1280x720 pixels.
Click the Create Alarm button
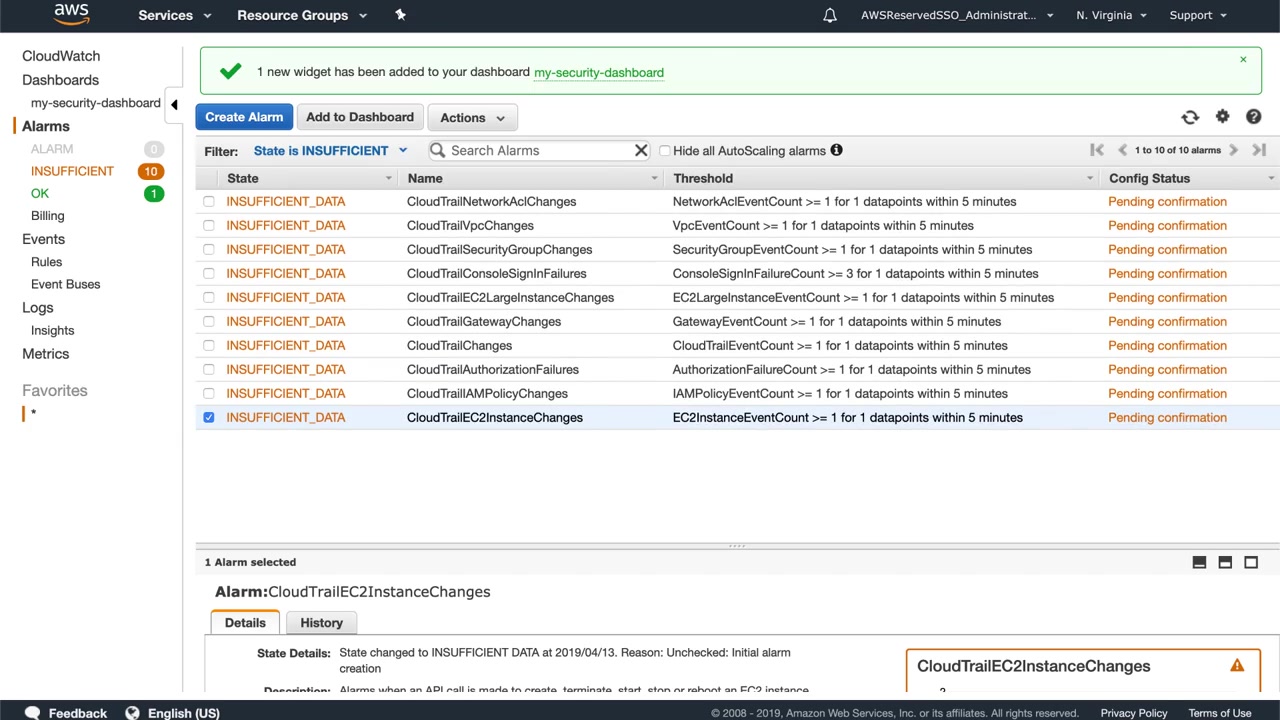click(244, 117)
